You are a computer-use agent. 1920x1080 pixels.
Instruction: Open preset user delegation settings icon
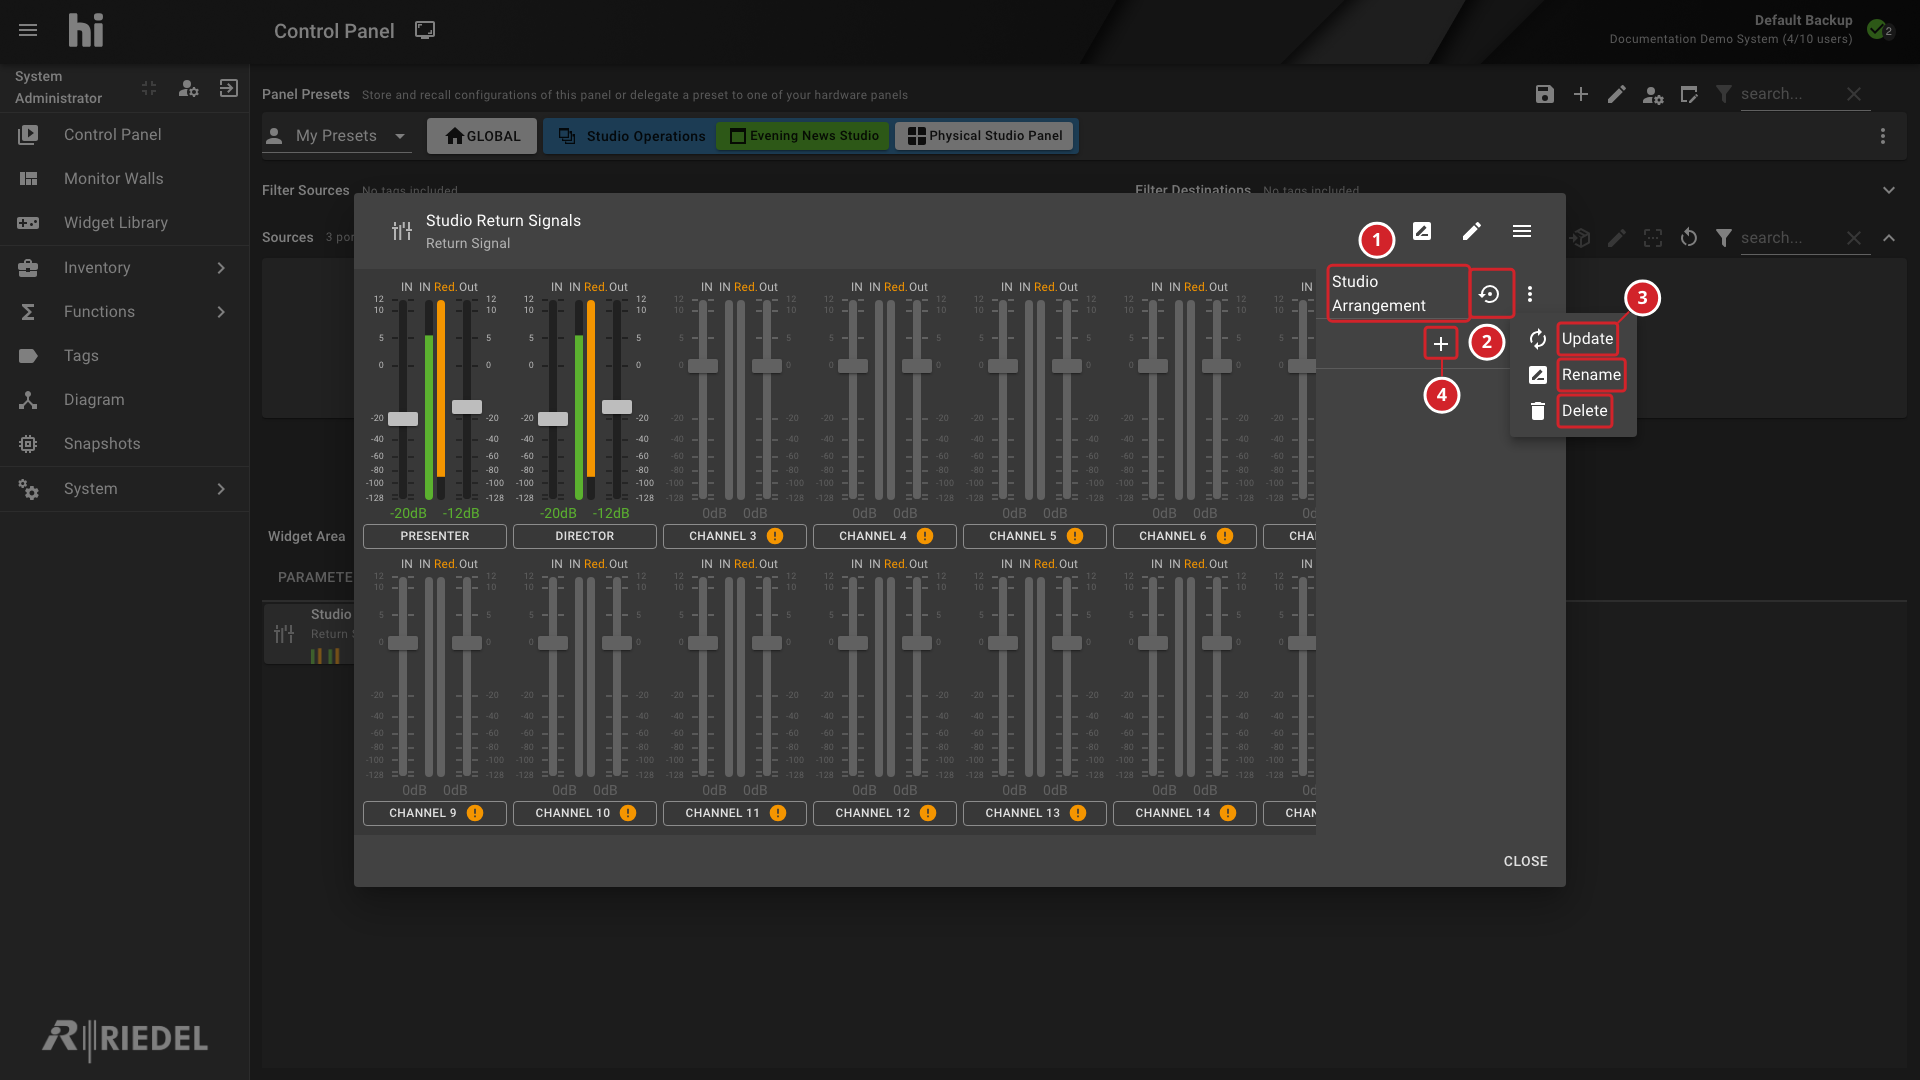click(1653, 95)
